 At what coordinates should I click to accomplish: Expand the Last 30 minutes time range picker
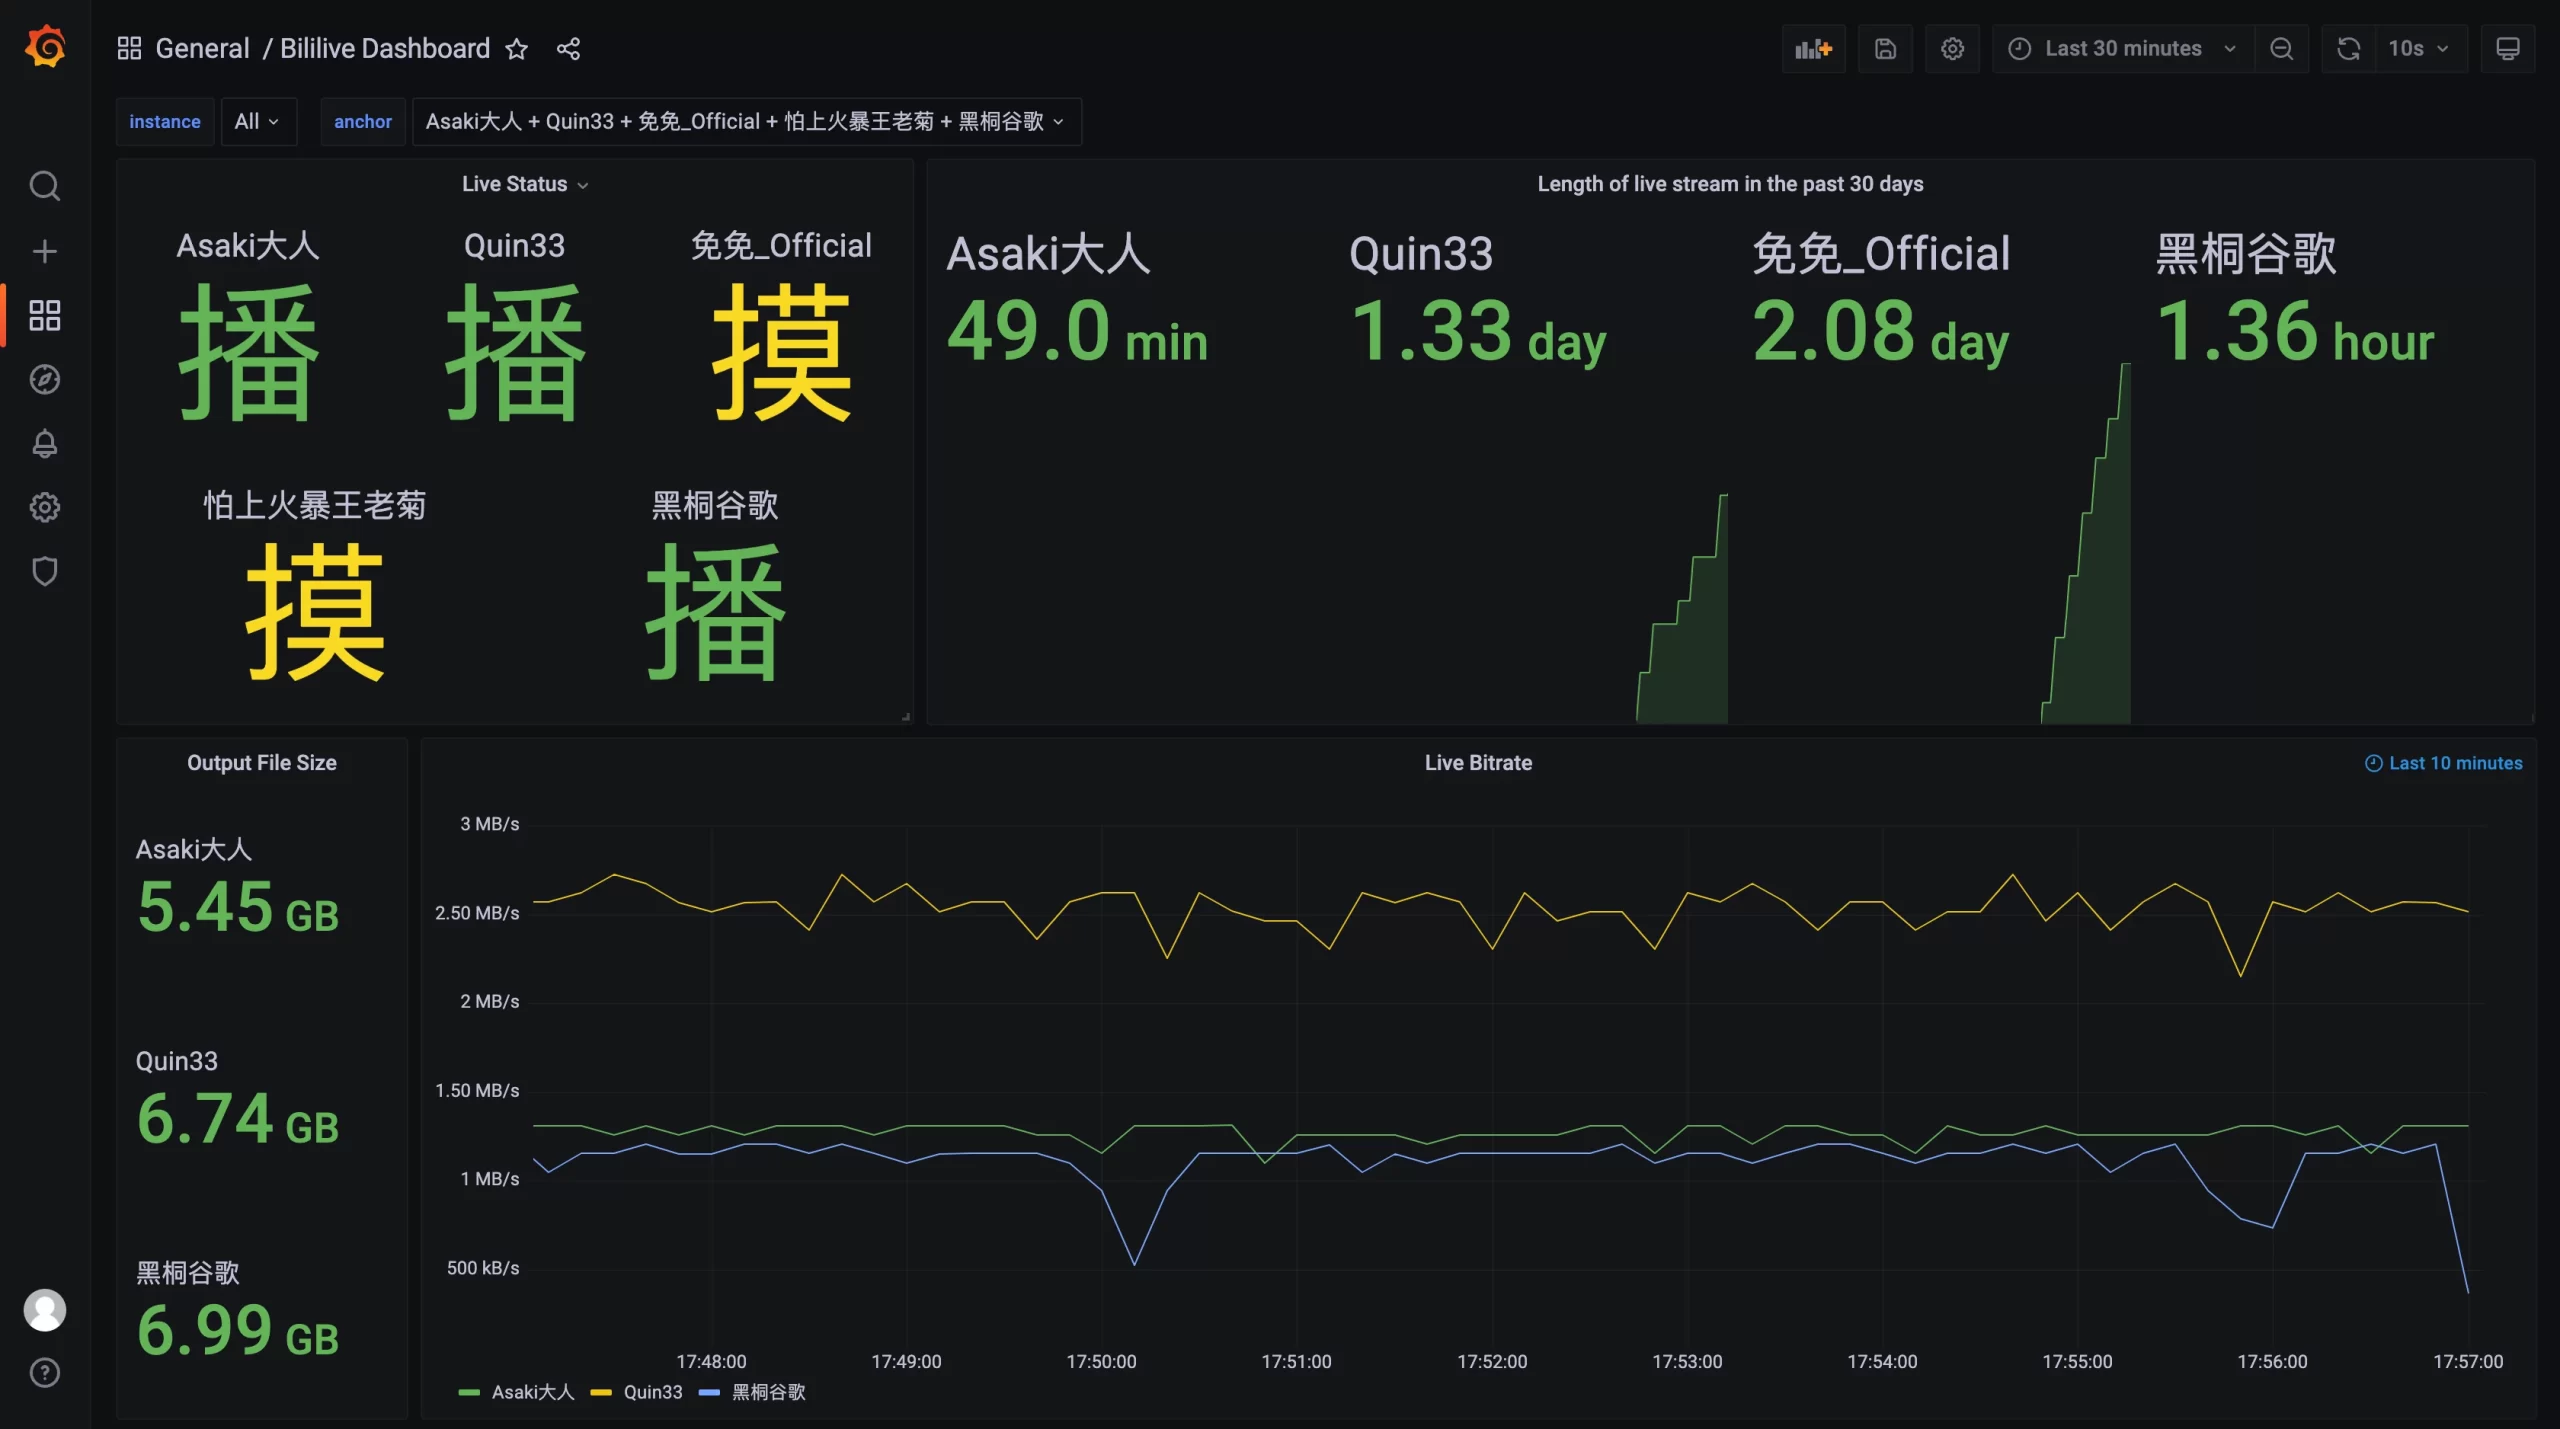coord(2122,47)
